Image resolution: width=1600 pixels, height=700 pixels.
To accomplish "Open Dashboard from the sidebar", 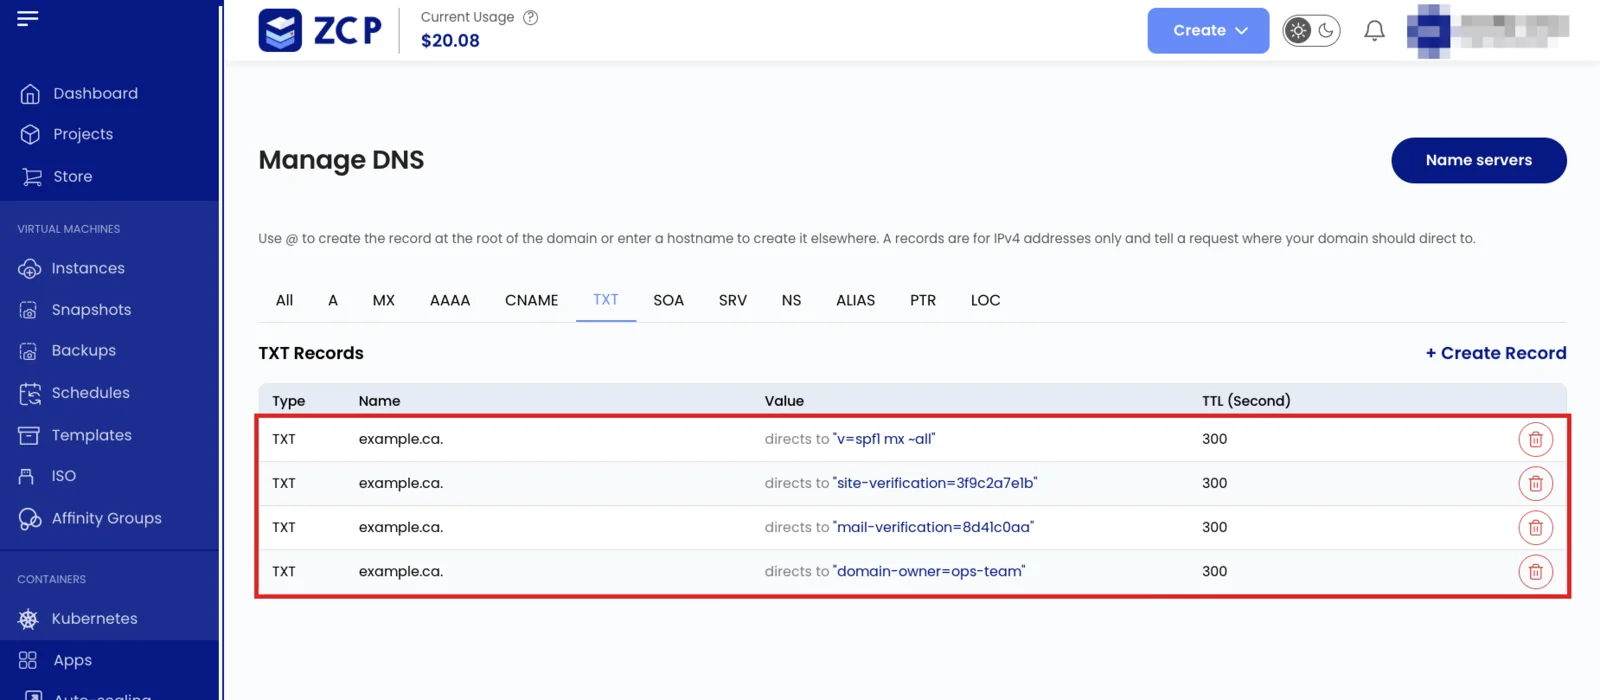I will tap(96, 94).
